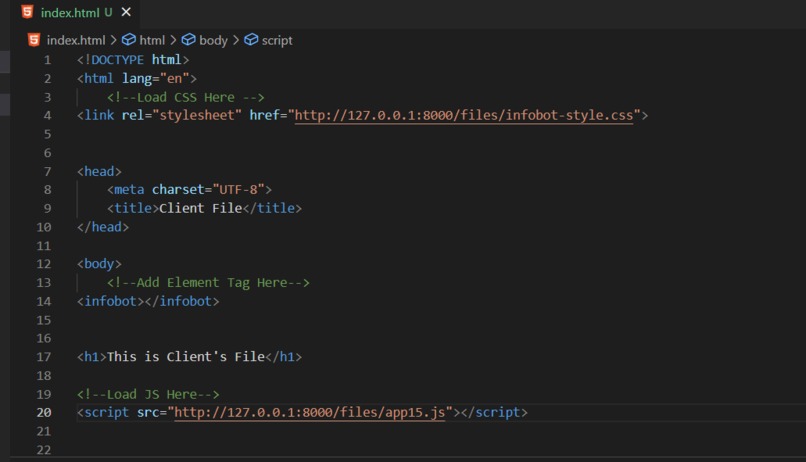Click the closing </script> tag
The width and height of the screenshot is (806, 462).
click(494, 412)
